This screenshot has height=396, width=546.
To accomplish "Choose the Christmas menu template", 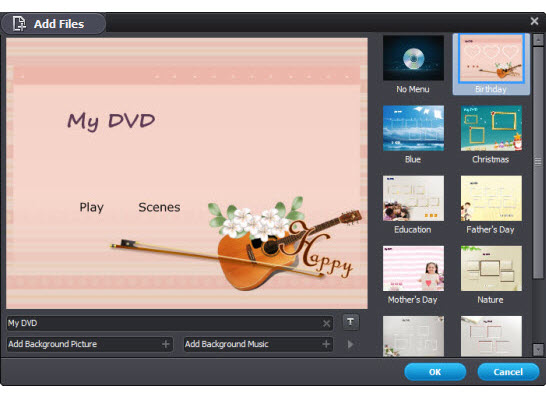I will point(491,128).
